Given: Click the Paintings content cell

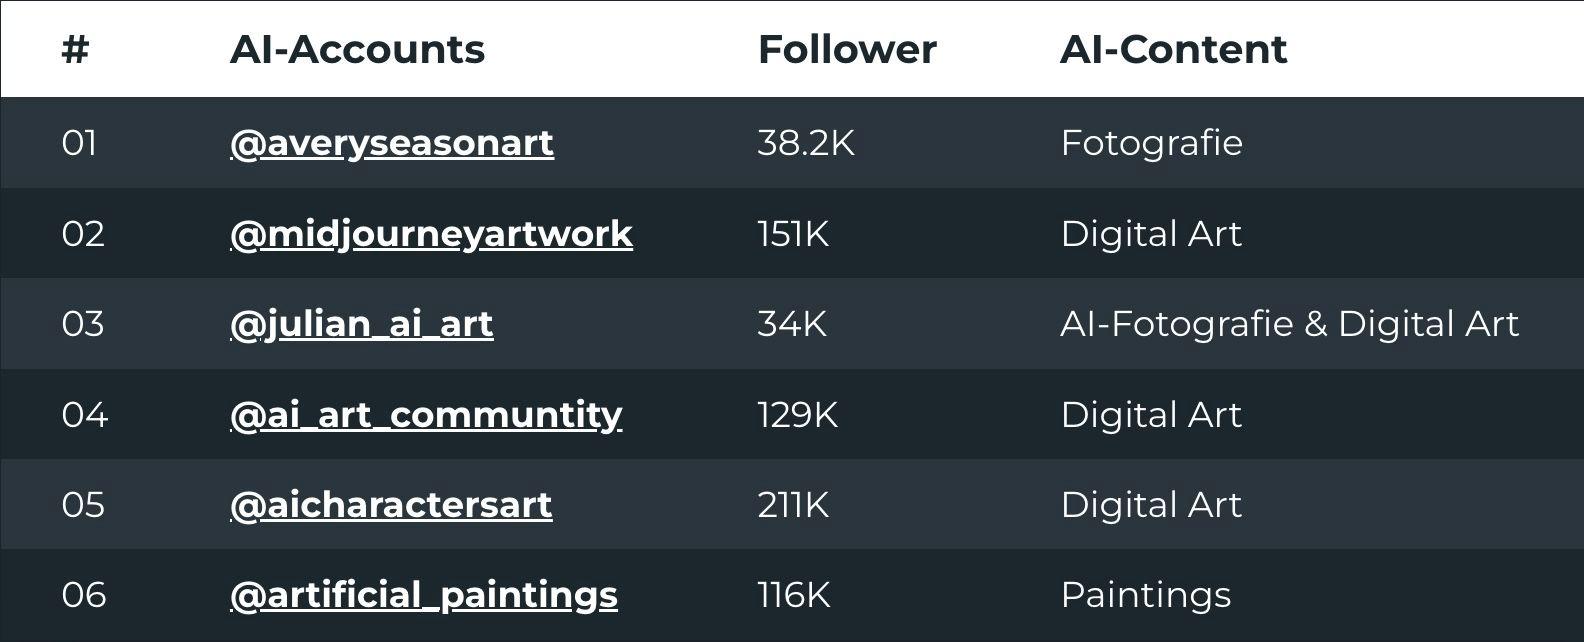Looking at the screenshot, I should click(1145, 595).
